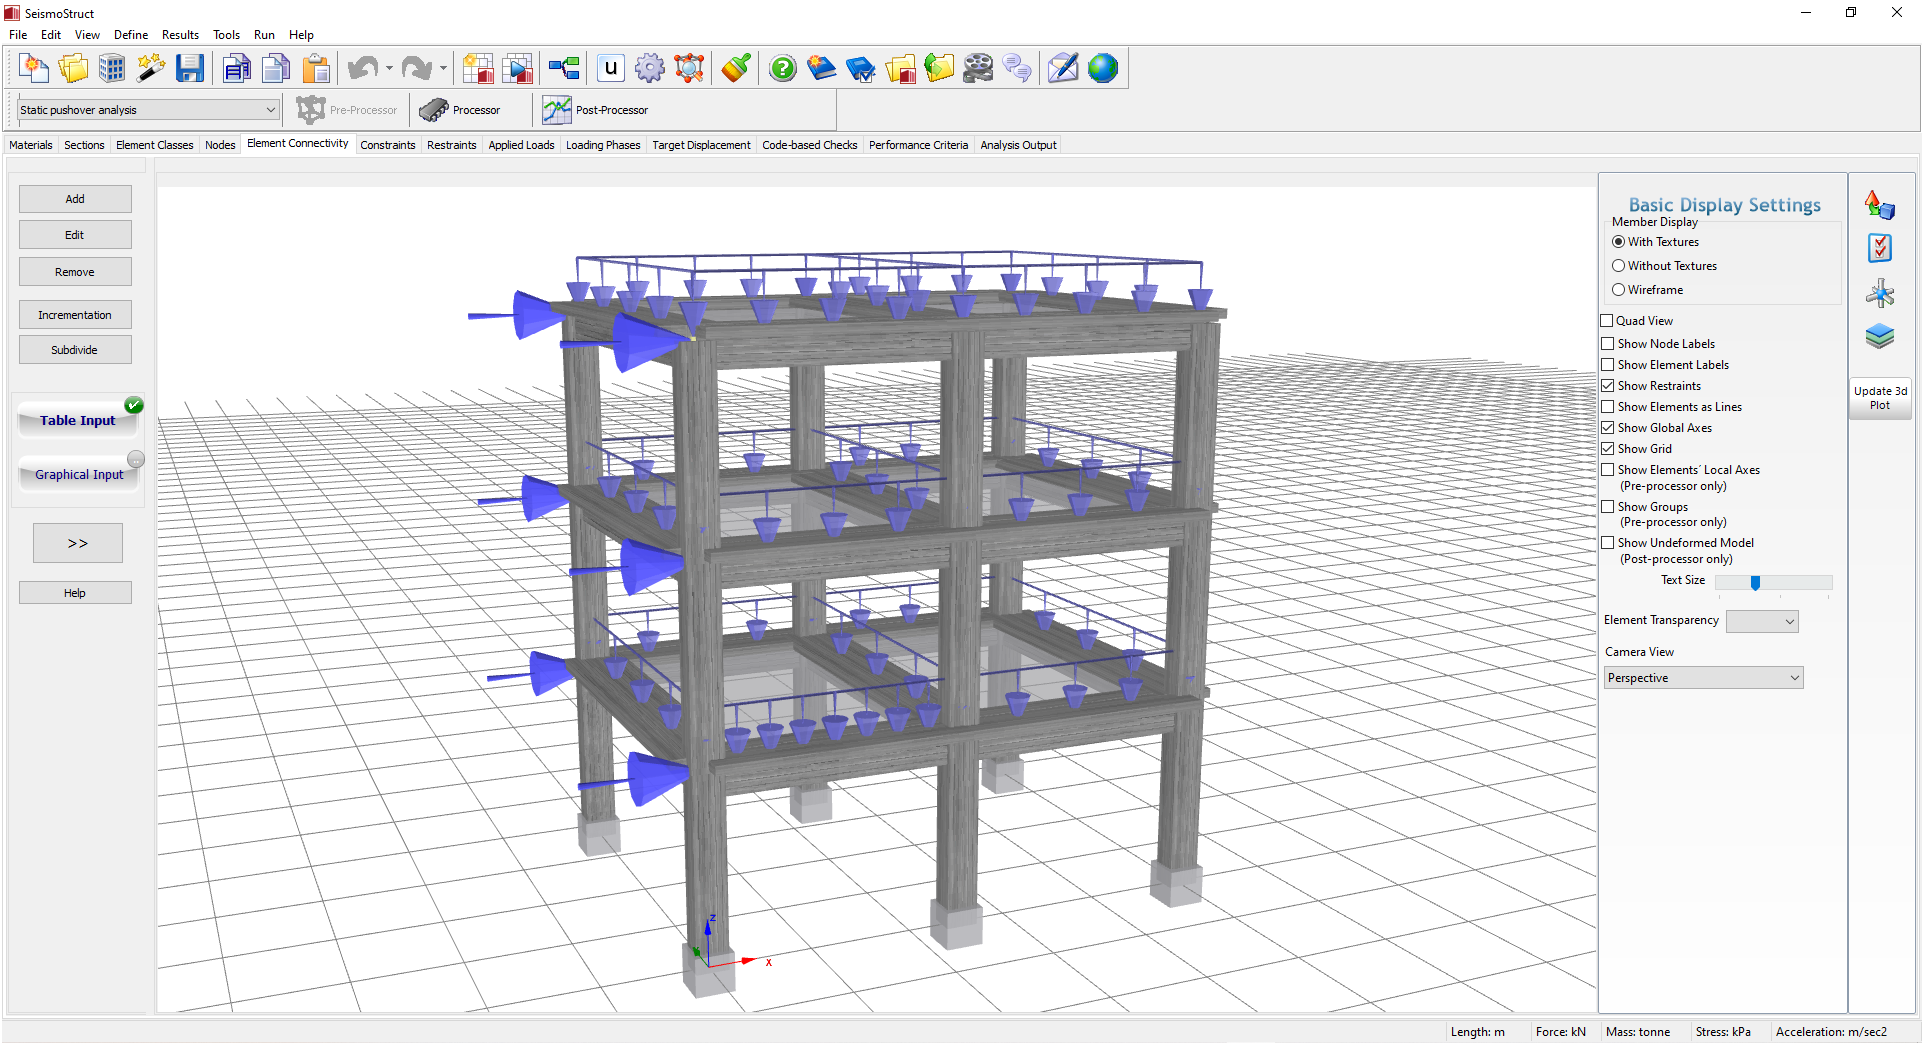Select the wizard (magic wand) tool

pos(150,68)
